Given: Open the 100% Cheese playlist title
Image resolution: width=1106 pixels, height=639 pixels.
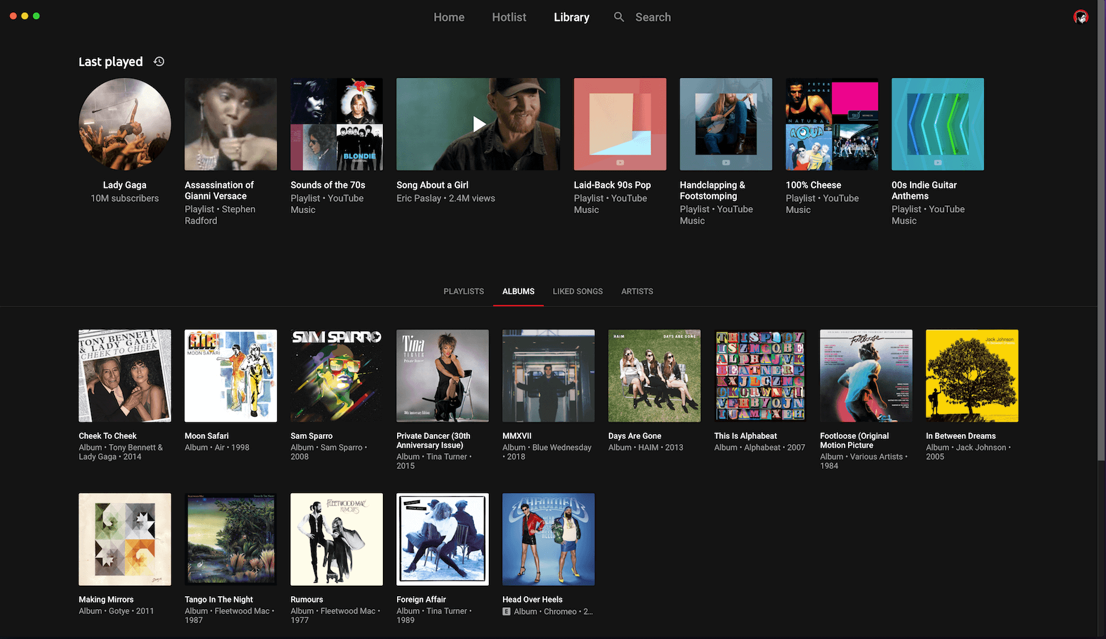Looking at the screenshot, I should 813,185.
